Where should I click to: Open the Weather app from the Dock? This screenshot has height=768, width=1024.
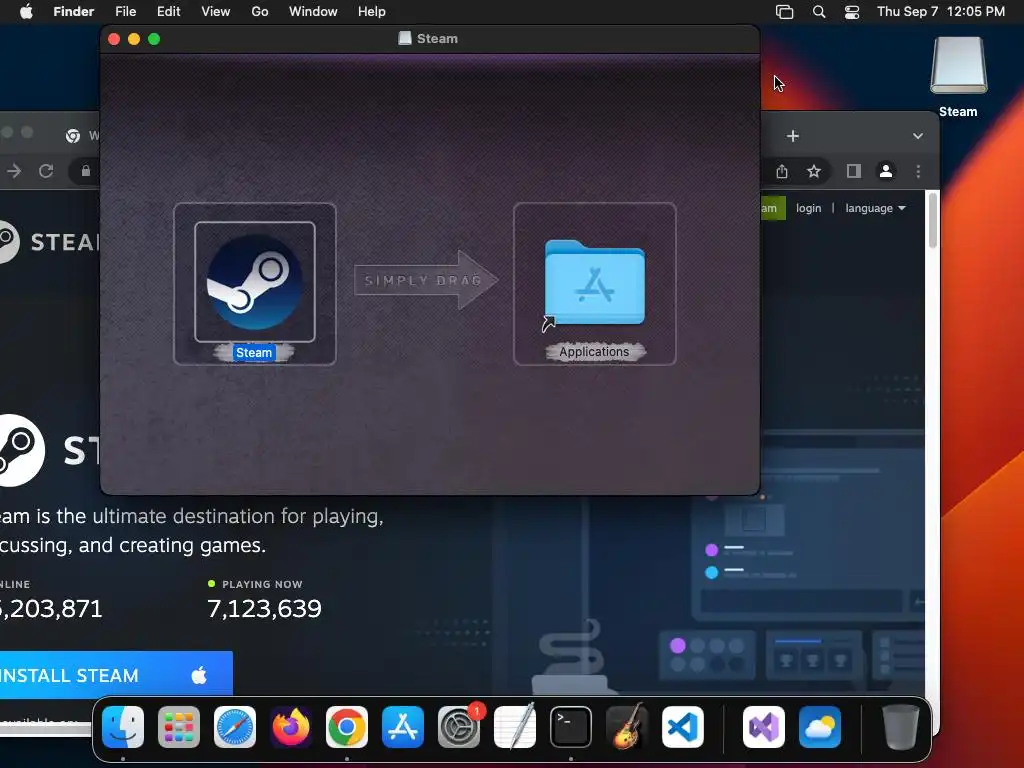click(x=820, y=727)
